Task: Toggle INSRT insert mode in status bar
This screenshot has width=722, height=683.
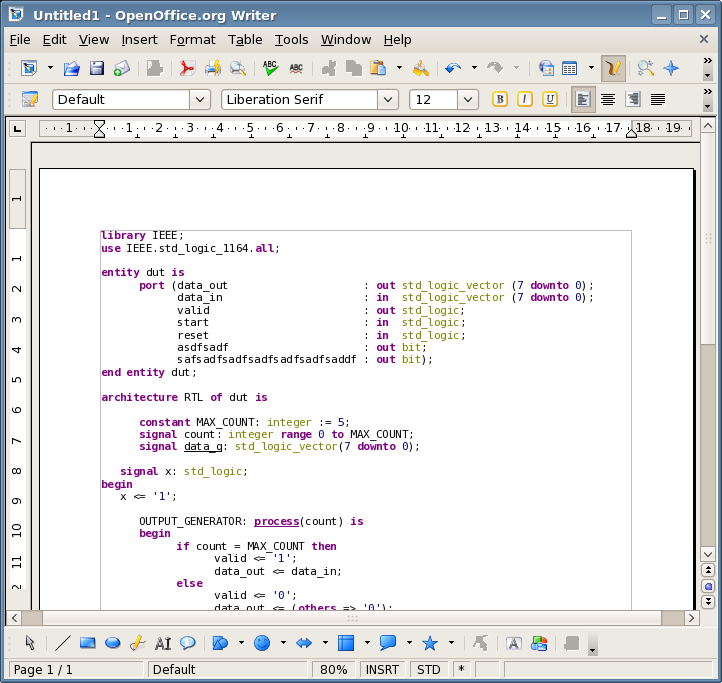Action: point(382,669)
